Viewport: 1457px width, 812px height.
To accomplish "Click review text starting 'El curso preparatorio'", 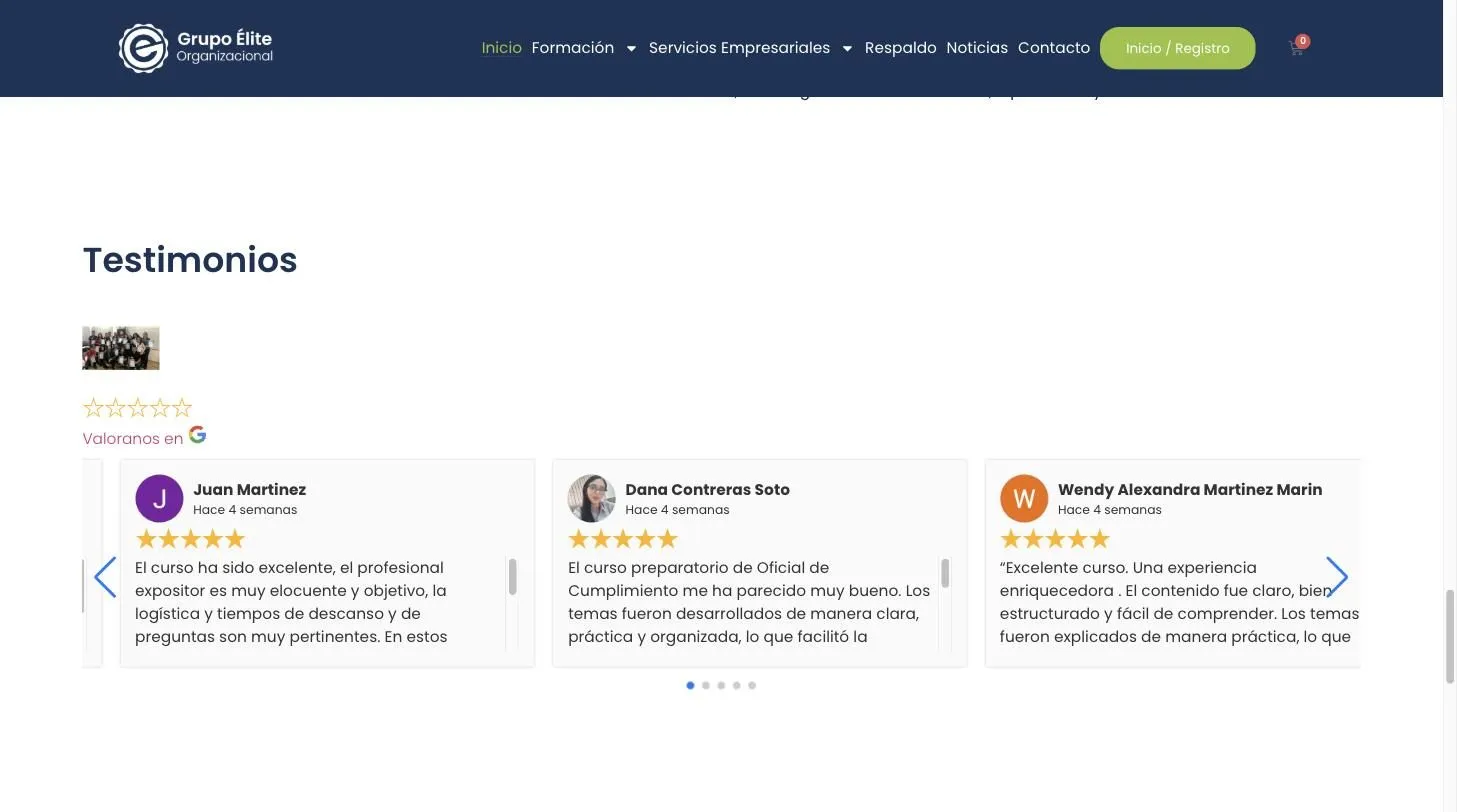I will (750, 602).
